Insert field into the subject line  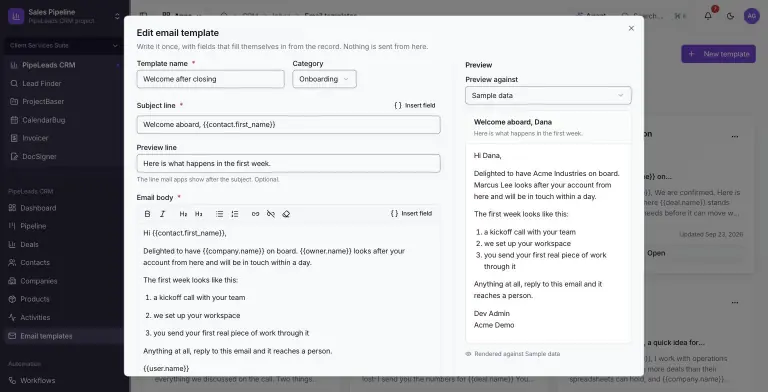pyautogui.click(x=414, y=105)
